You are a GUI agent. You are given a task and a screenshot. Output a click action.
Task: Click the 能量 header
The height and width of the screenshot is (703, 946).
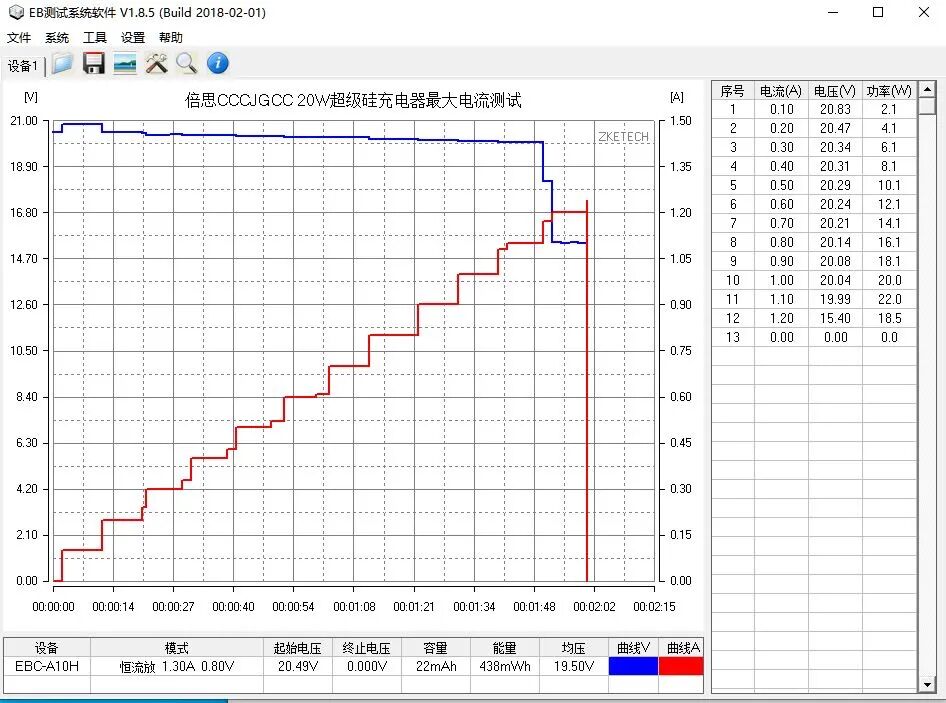click(505, 648)
